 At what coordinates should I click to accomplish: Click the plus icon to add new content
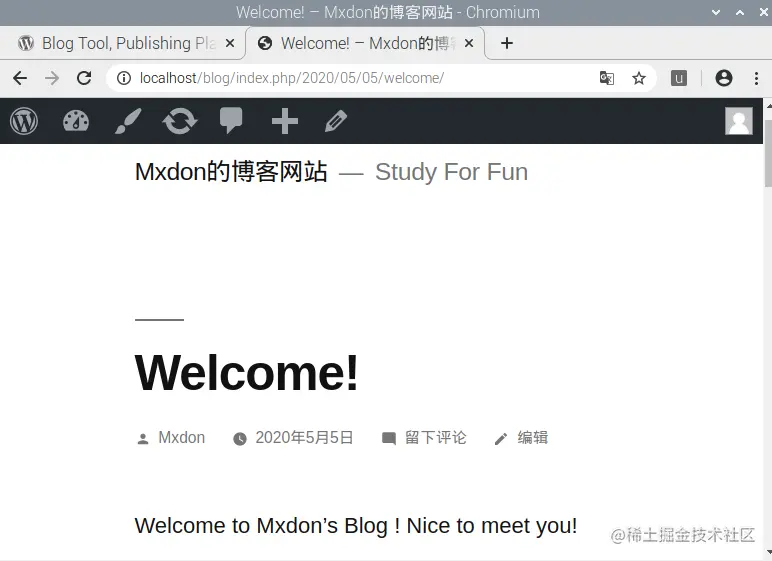coord(285,121)
